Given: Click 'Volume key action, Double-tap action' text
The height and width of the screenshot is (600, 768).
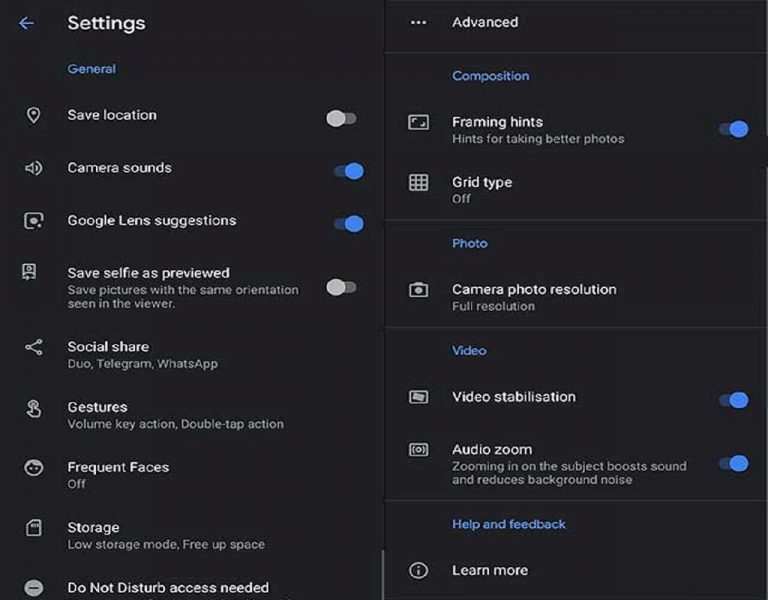Looking at the screenshot, I should tap(175, 424).
